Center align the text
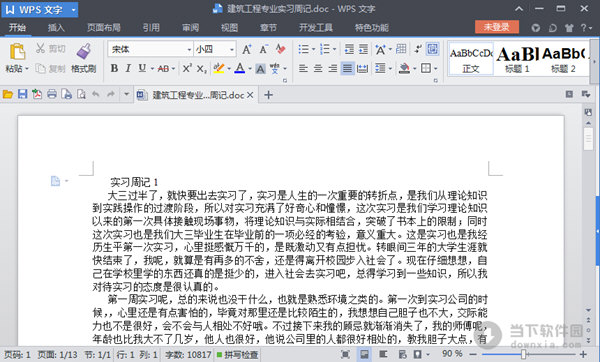The height and width of the screenshot is (362, 600). [x=318, y=68]
